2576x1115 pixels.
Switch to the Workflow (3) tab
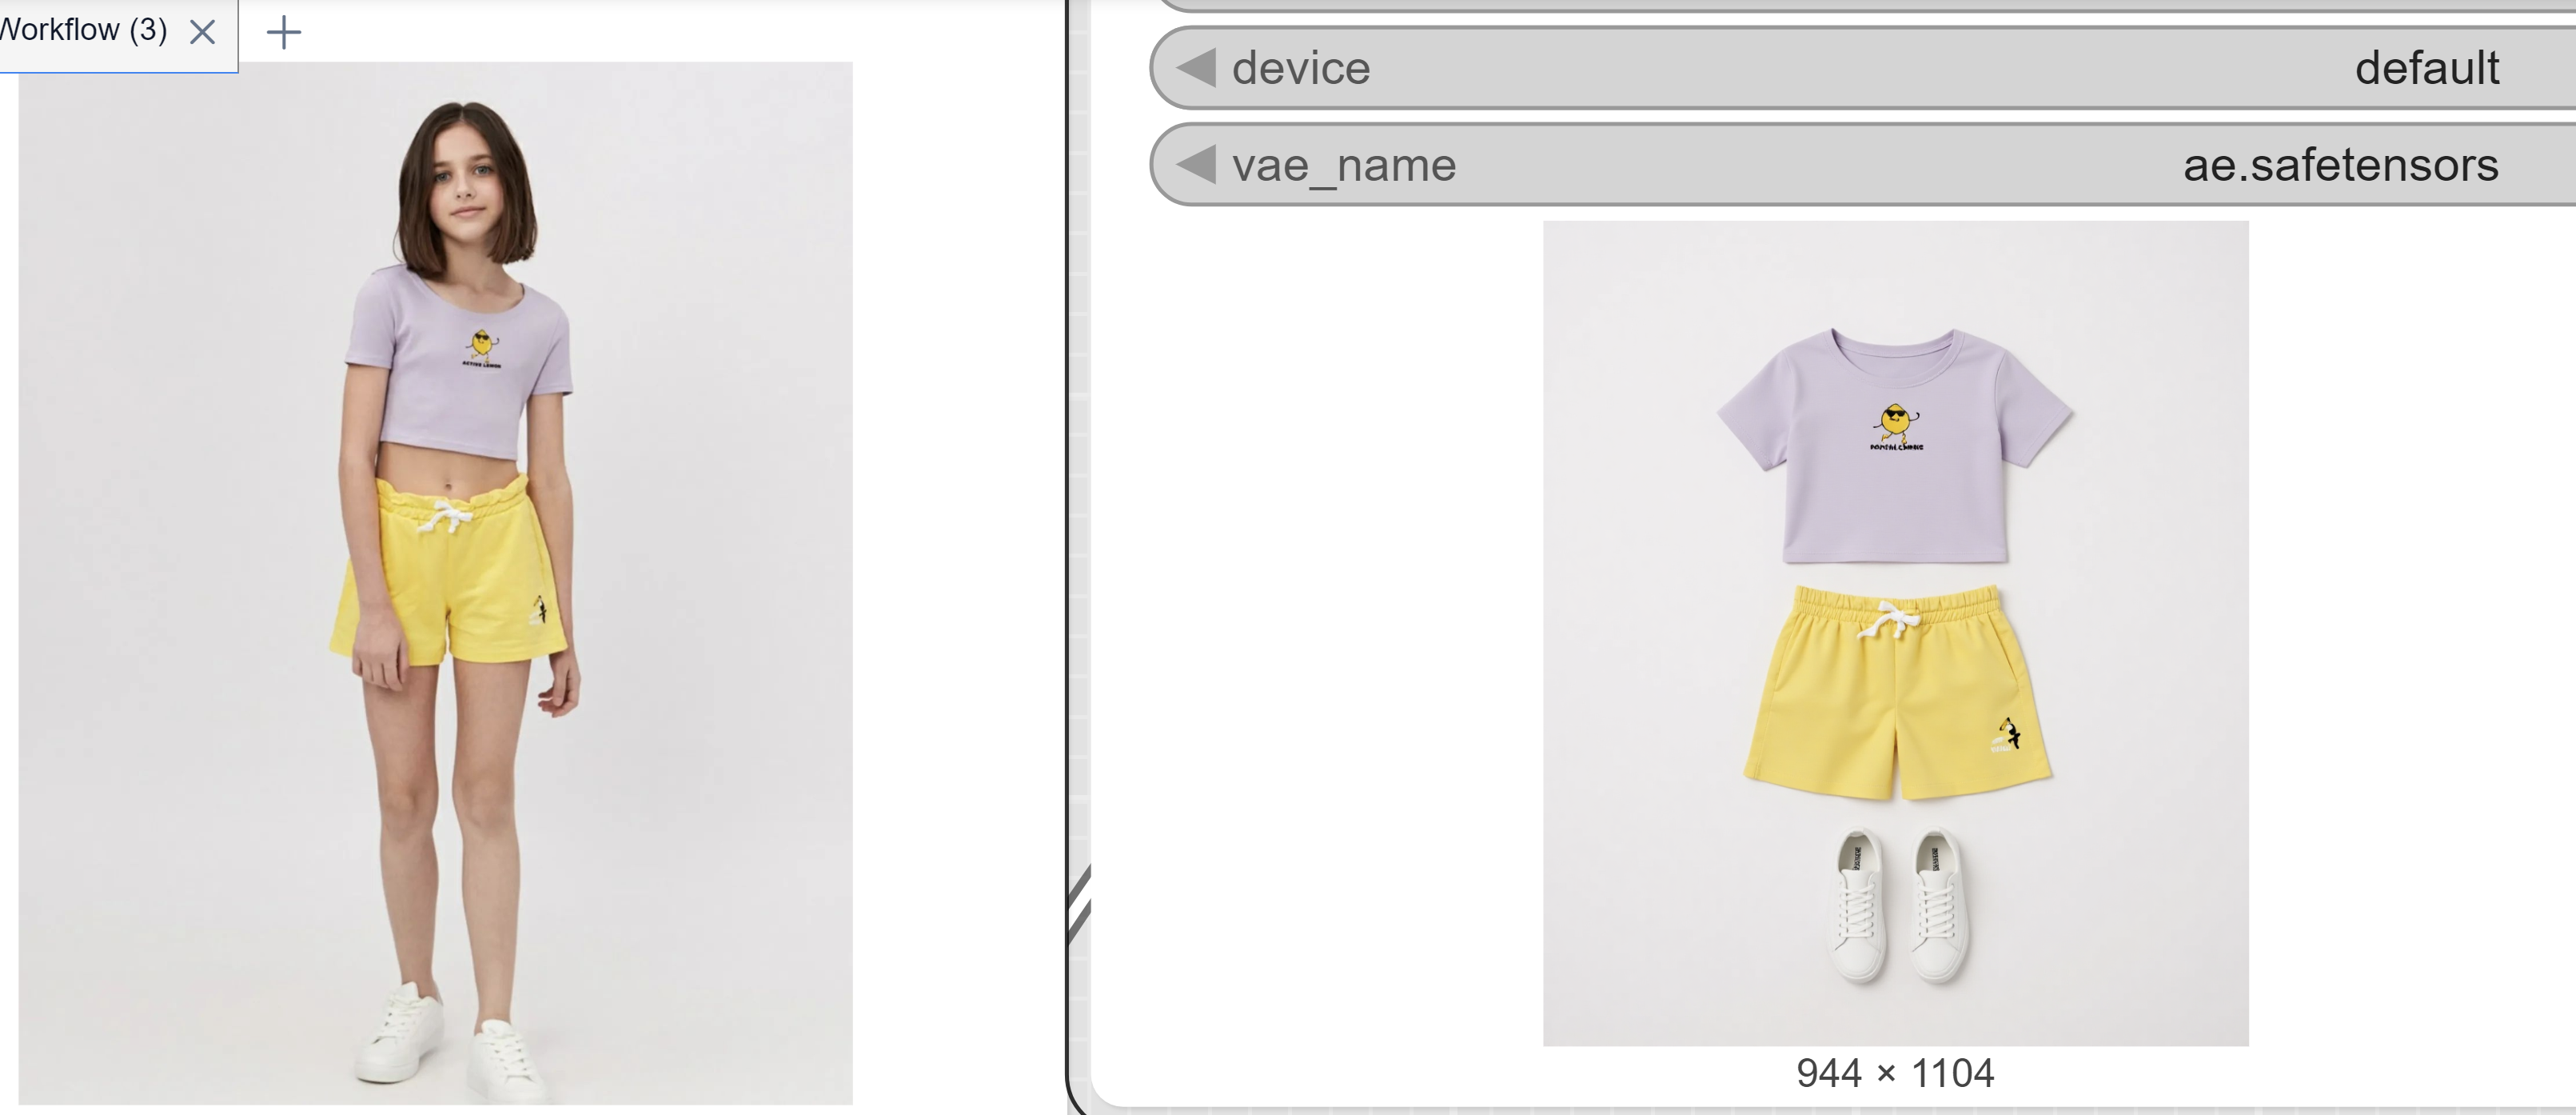click(85, 30)
